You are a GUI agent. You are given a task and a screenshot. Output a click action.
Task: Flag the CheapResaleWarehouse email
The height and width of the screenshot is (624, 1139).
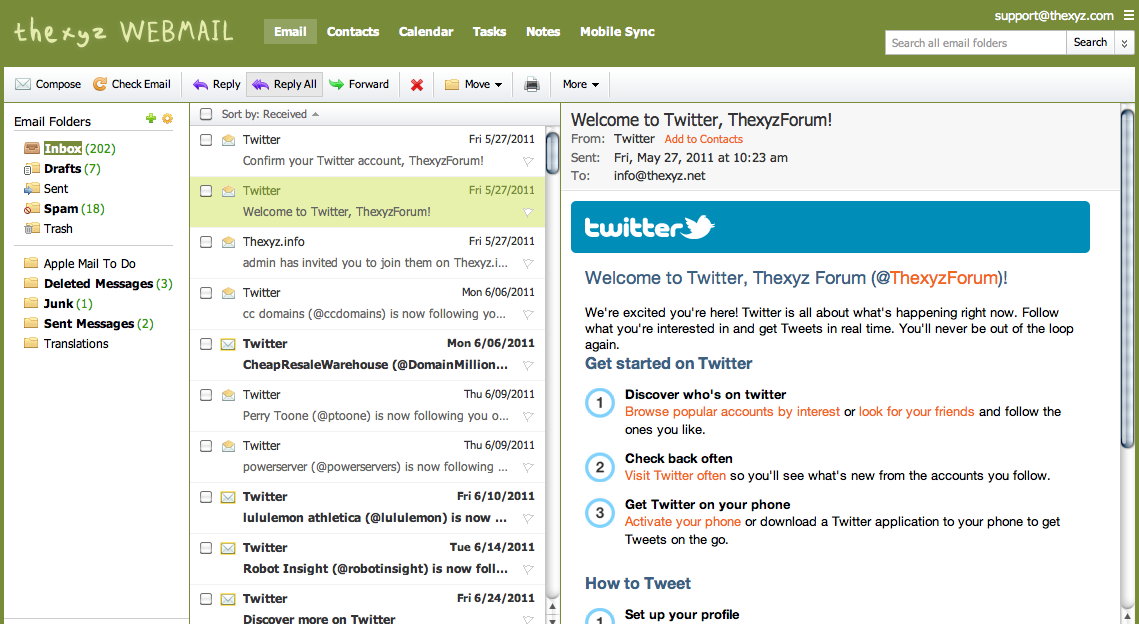[x=528, y=365]
